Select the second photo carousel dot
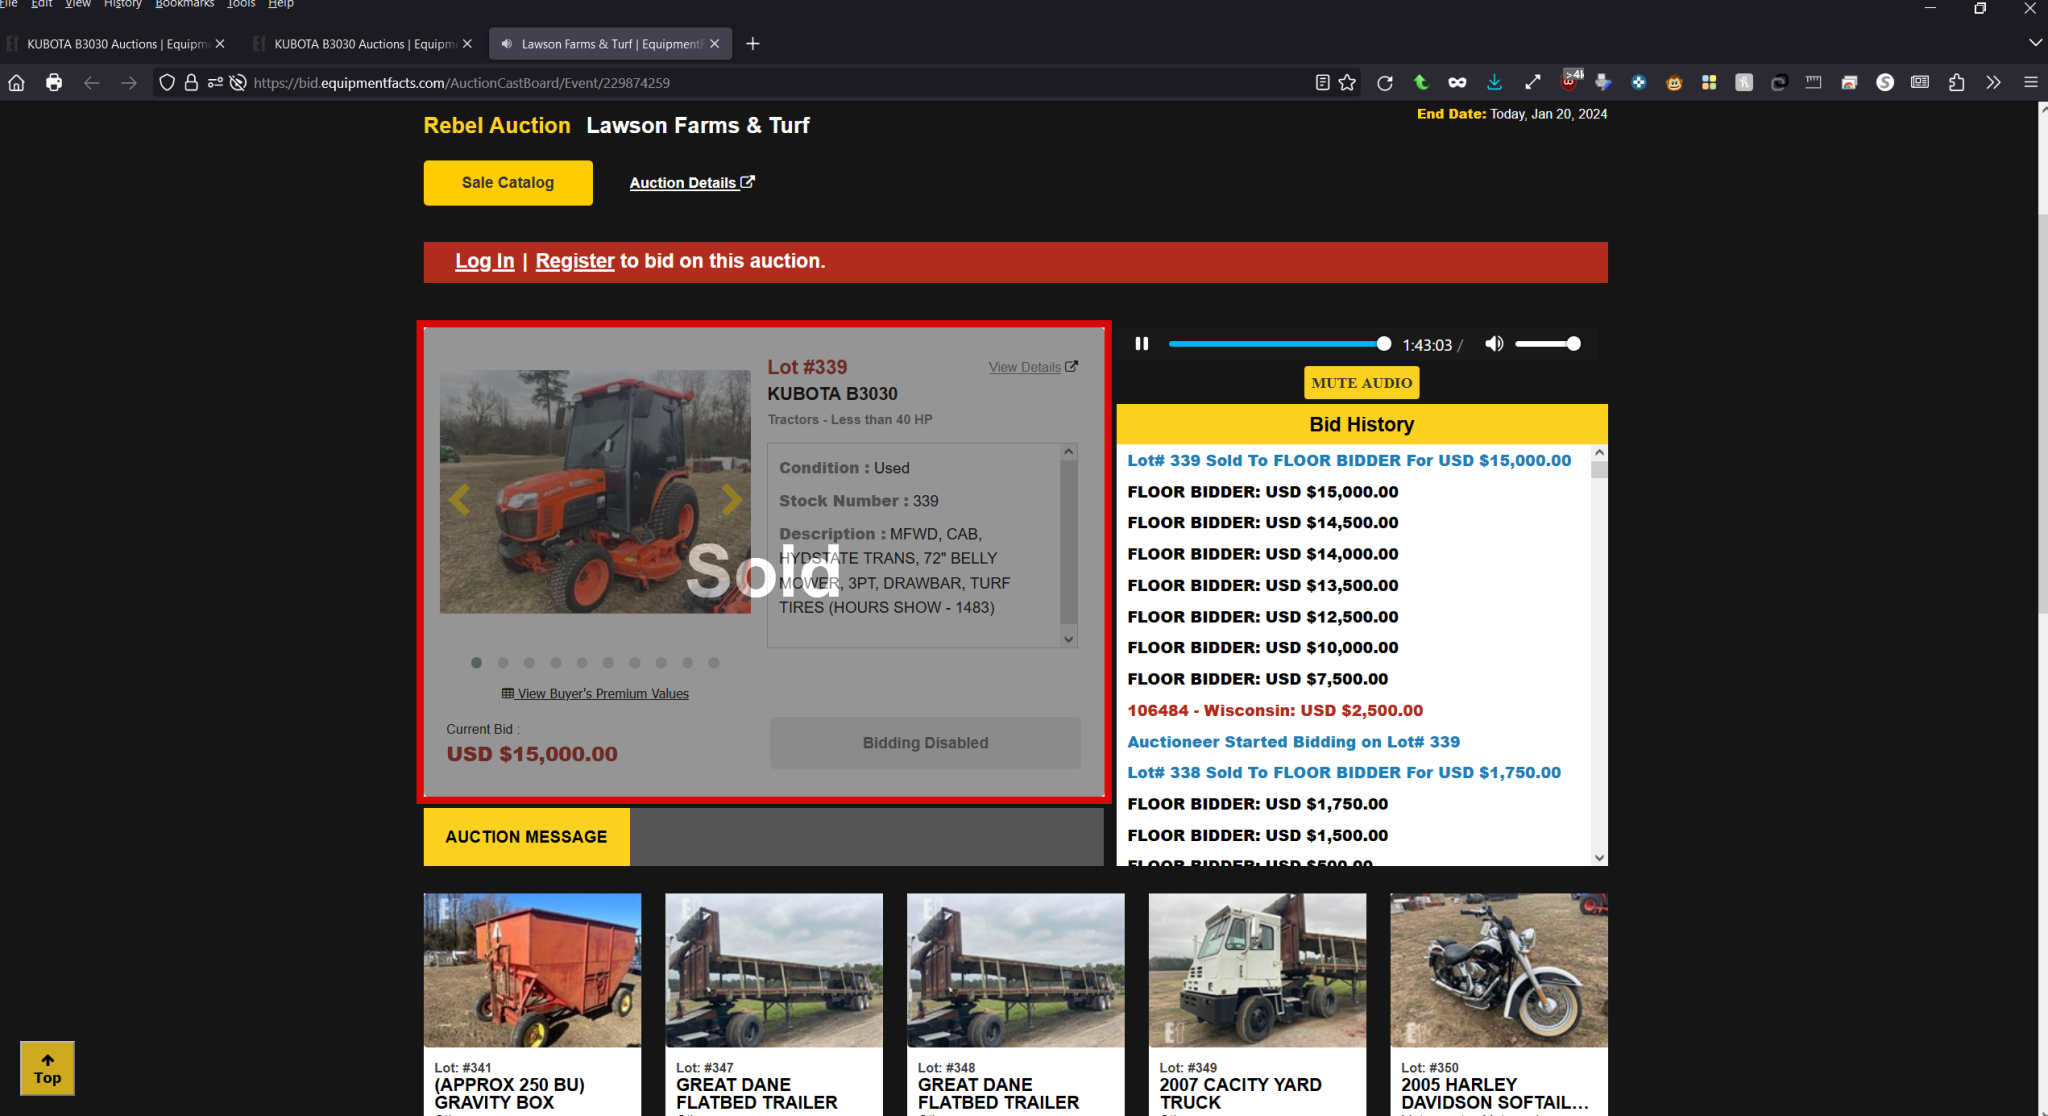 tap(503, 663)
